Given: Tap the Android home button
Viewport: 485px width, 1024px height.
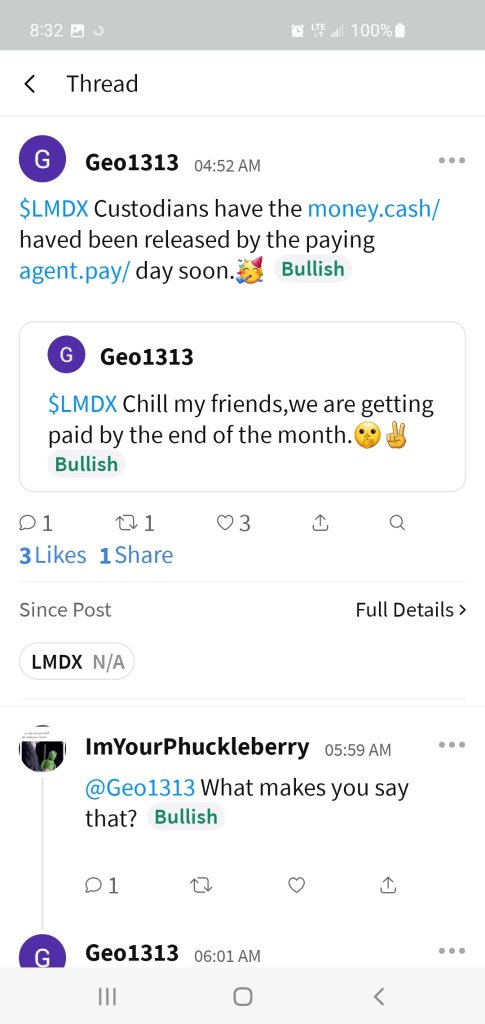Looking at the screenshot, I should click(x=243, y=996).
